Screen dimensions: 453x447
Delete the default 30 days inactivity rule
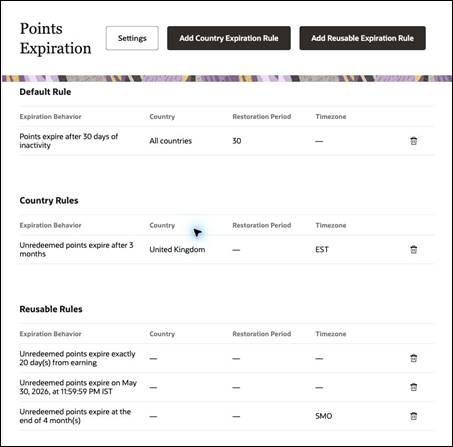tap(413, 141)
